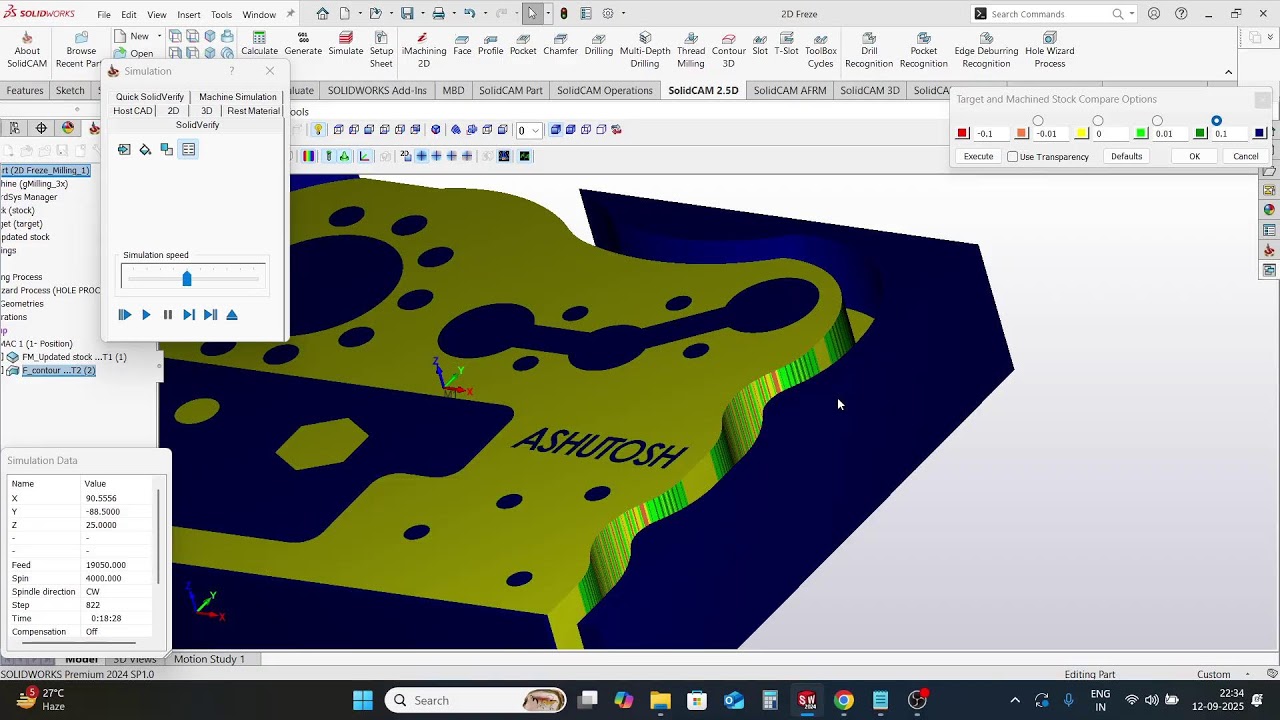The image size is (1280, 720).
Task: Click the About SolidCAM icon
Action: click(27, 50)
